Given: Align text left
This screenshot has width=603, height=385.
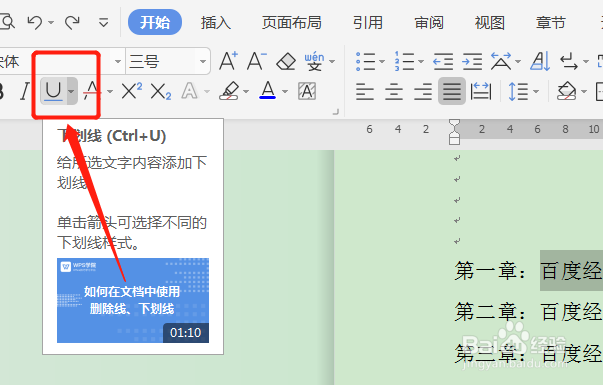Looking at the screenshot, I should click(365, 92).
